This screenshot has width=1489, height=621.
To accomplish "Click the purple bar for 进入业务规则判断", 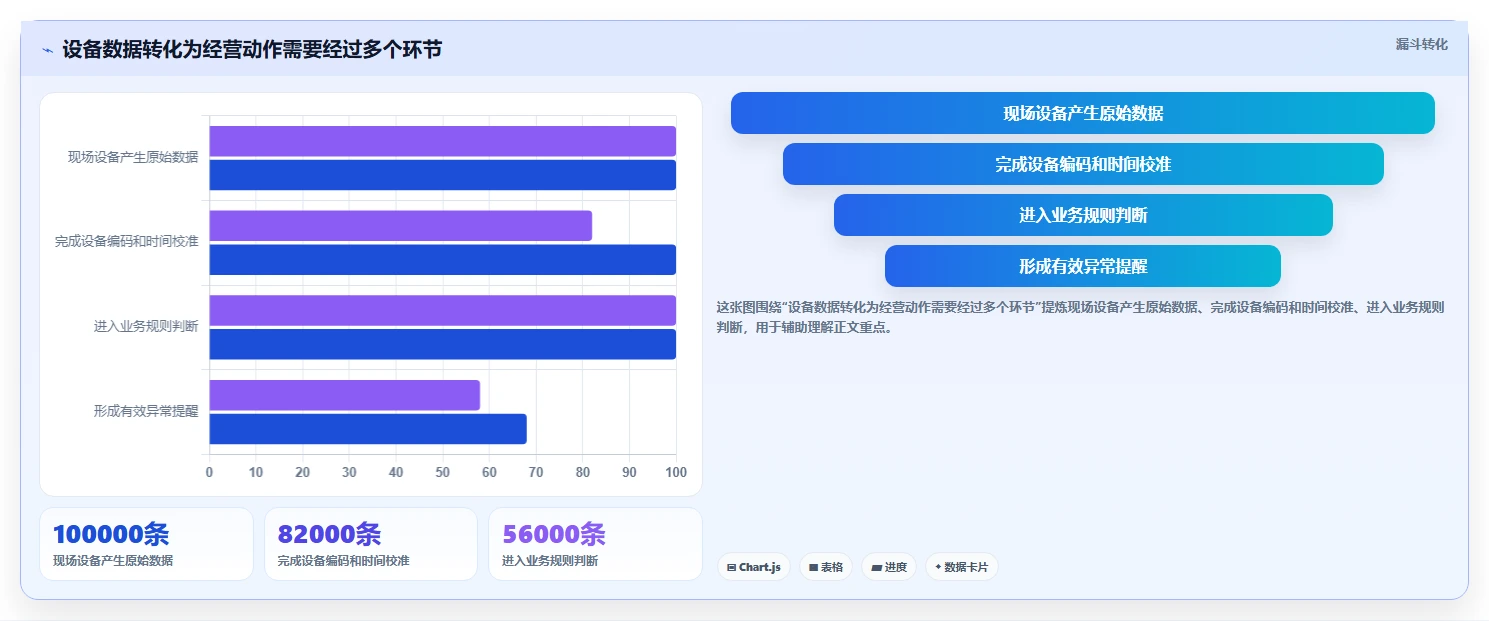I will pyautogui.click(x=443, y=310).
